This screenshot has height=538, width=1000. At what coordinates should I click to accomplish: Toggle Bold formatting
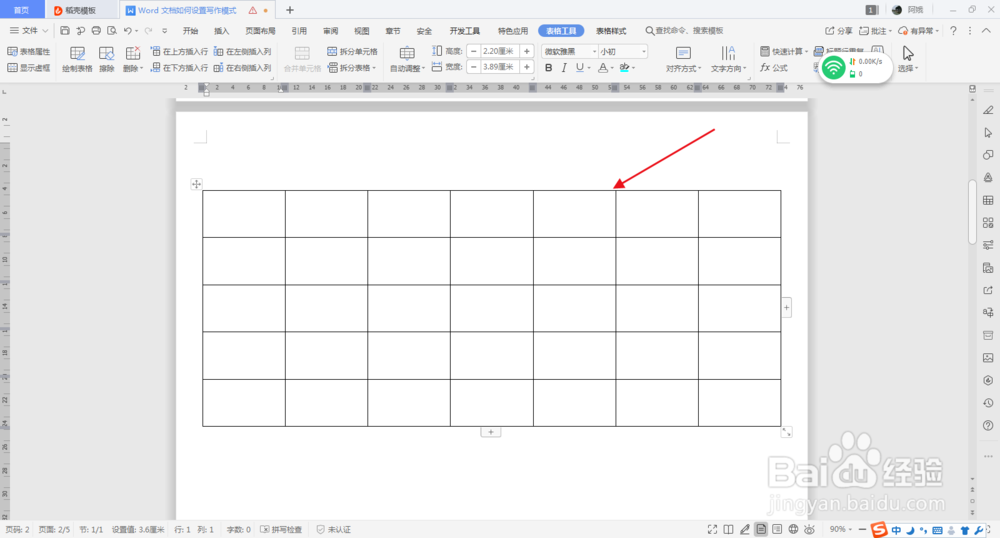pos(548,68)
